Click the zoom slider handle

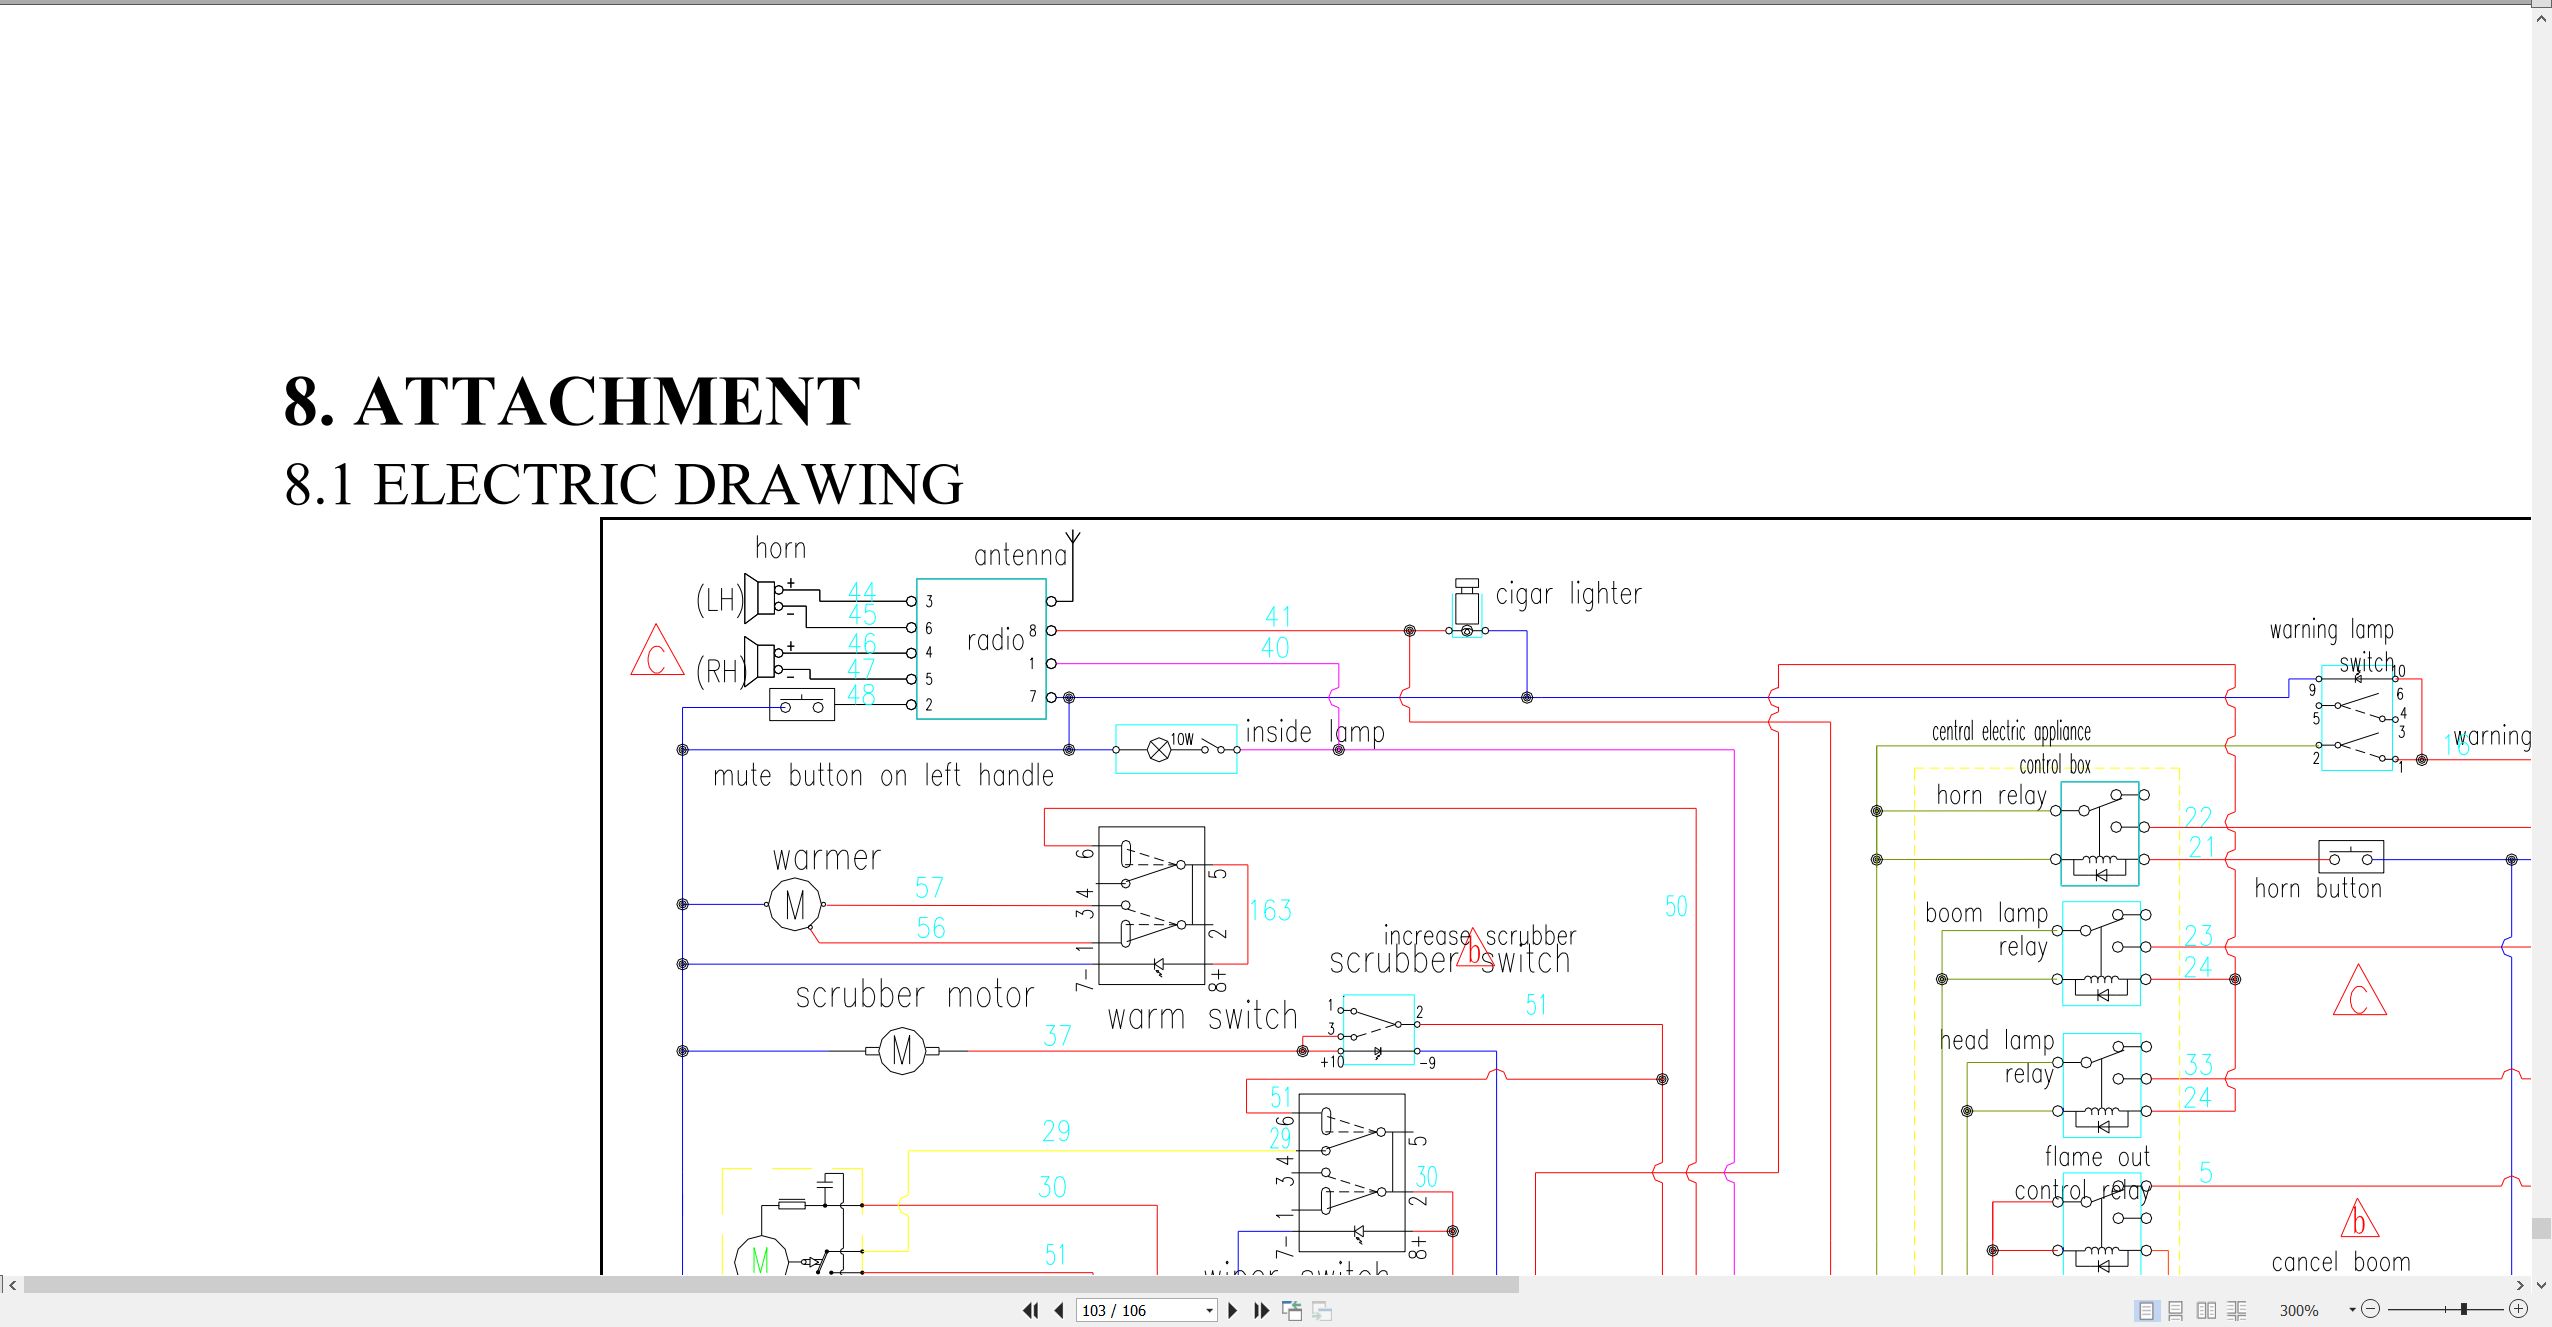(x=2465, y=1309)
